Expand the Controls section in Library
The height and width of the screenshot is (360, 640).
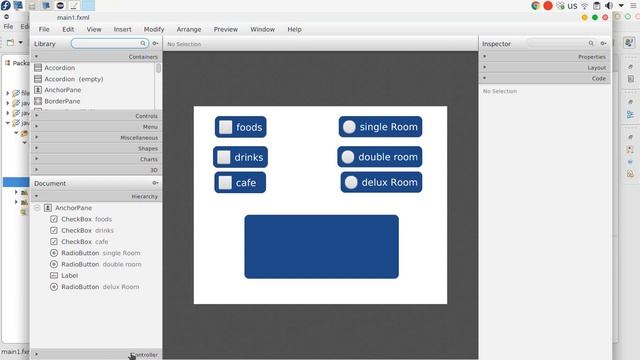[96, 116]
